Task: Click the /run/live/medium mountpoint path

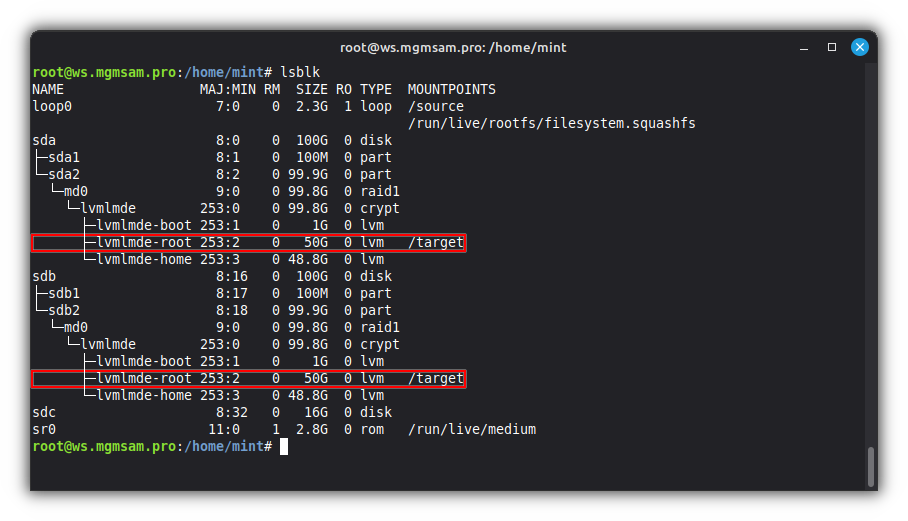Action: (471, 429)
